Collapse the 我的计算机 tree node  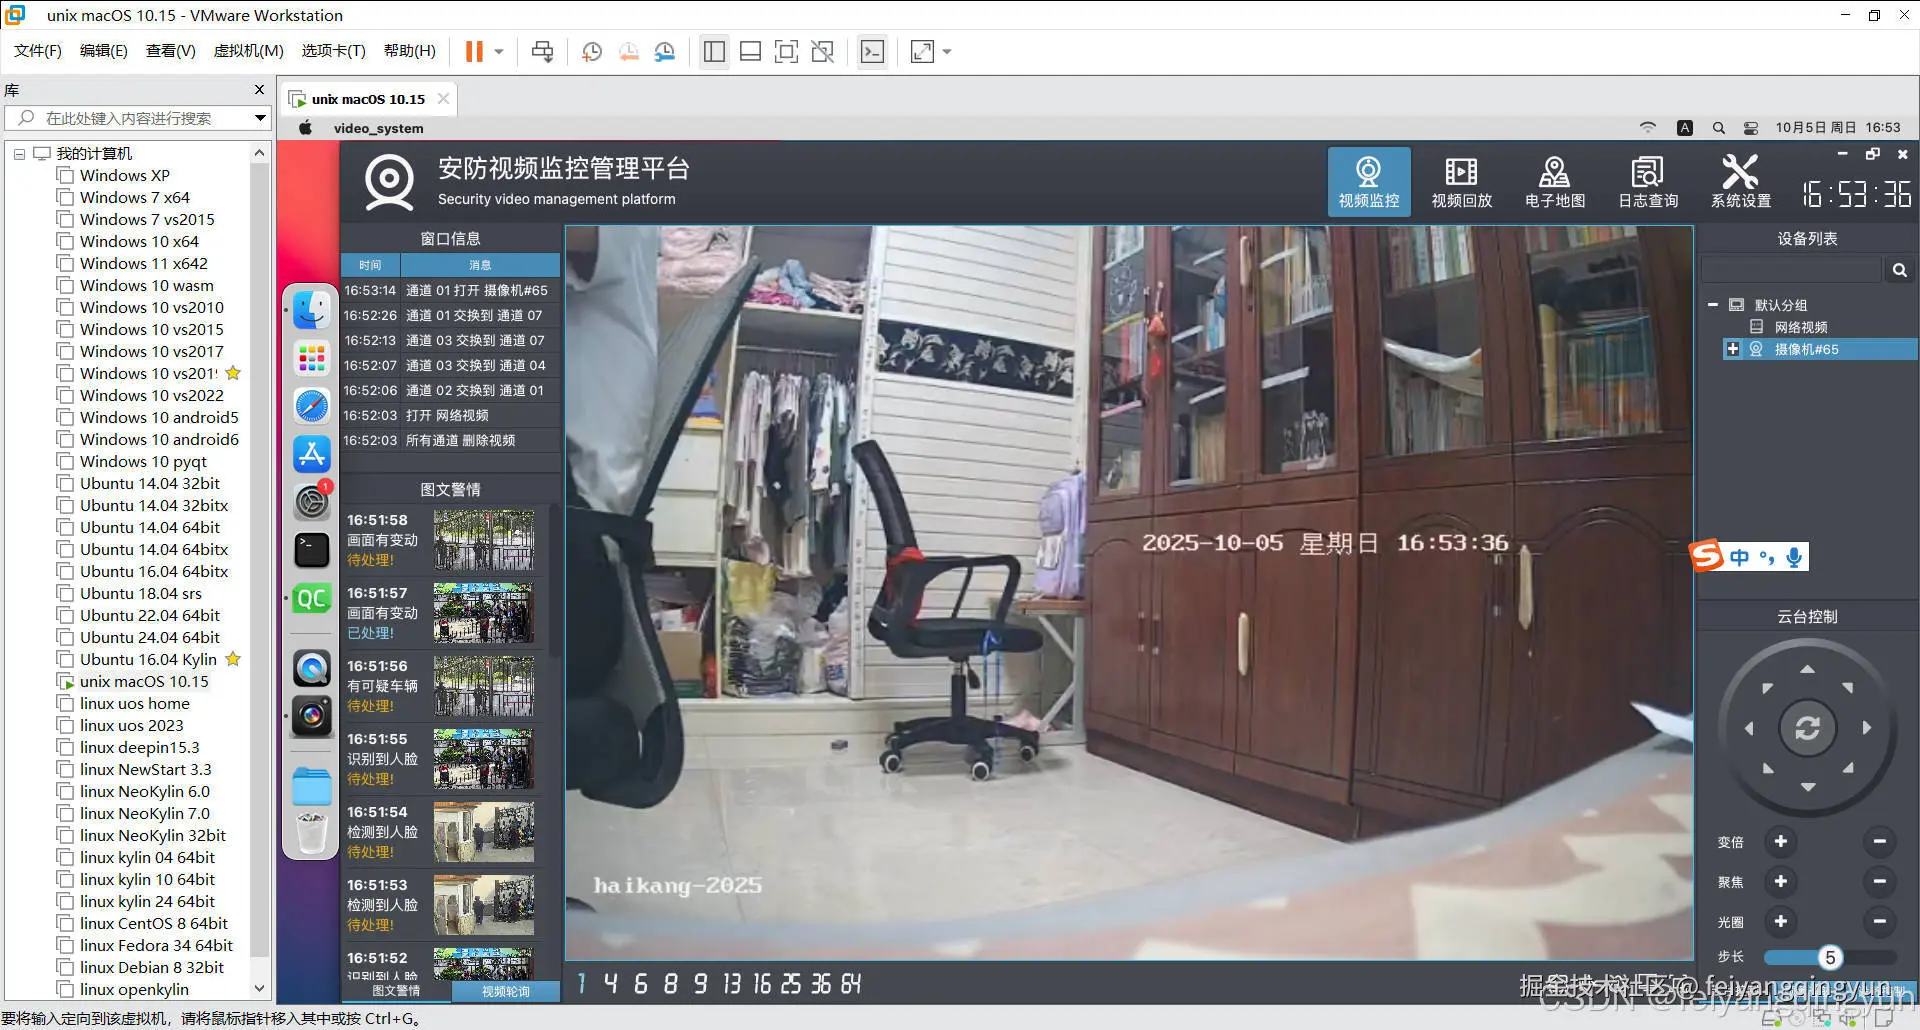point(19,154)
